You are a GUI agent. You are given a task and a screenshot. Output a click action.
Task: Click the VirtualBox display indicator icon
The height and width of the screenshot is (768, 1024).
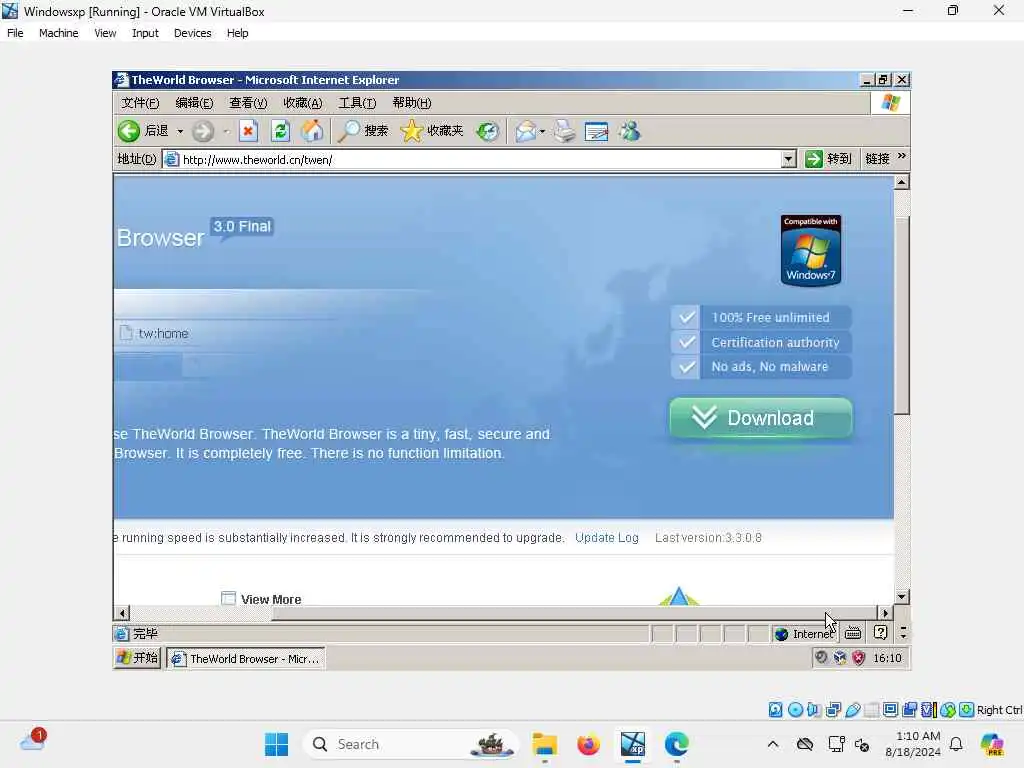[890, 710]
